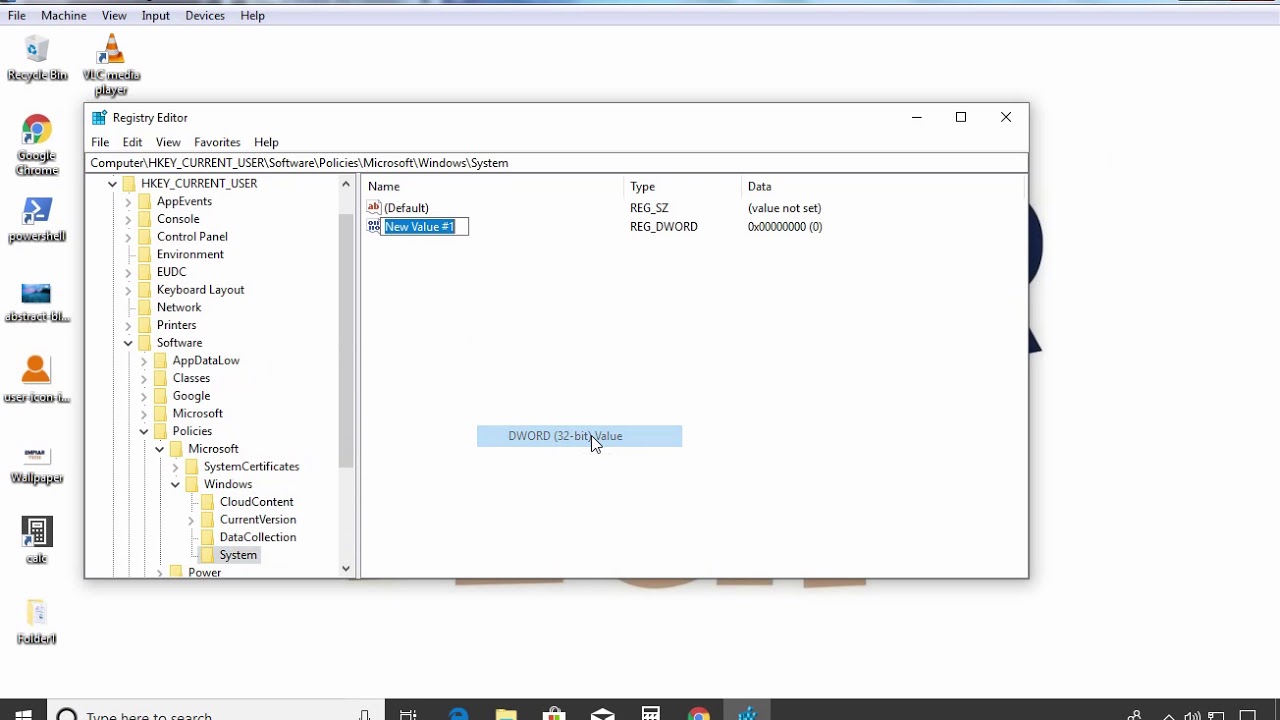Expand the CurrentVersion key
Viewport: 1280px width, 720px height.
pos(191,520)
